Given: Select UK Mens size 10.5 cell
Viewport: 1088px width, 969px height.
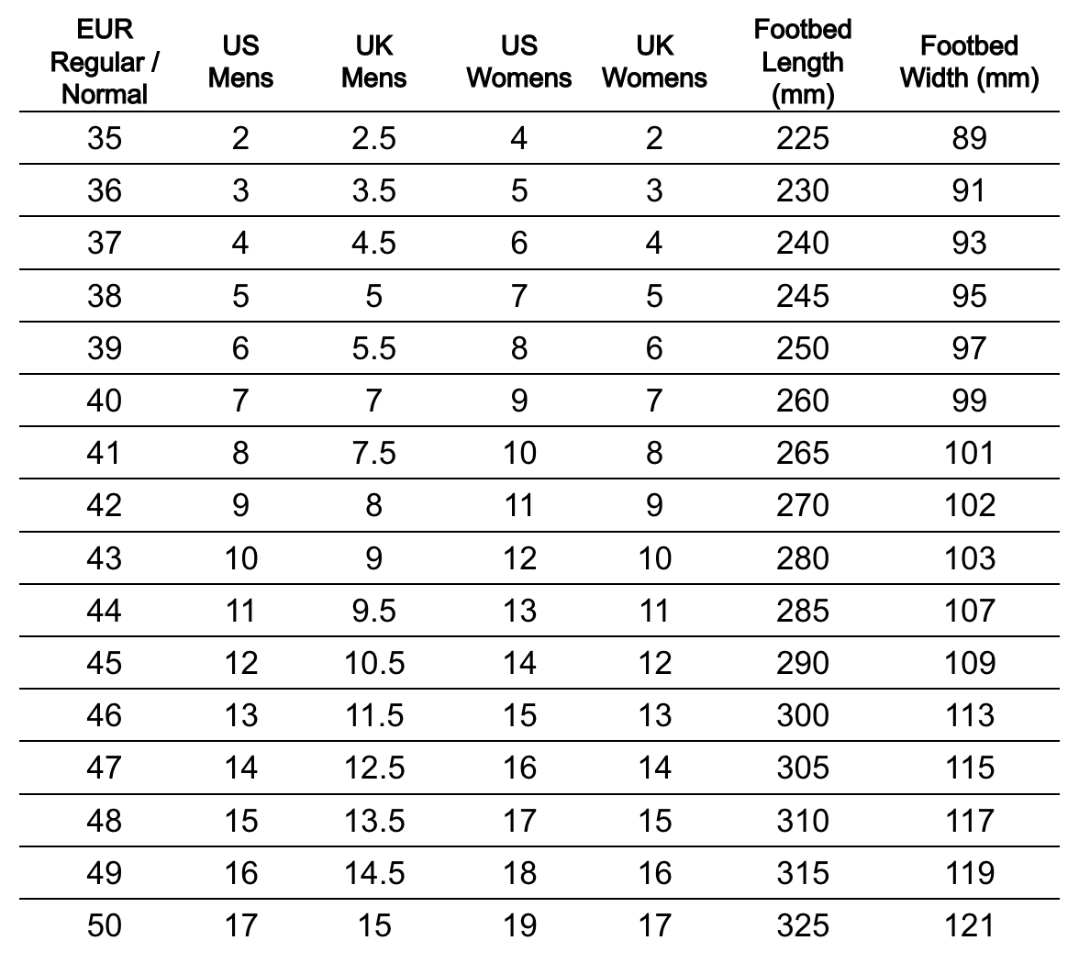Looking at the screenshot, I should click(x=373, y=663).
